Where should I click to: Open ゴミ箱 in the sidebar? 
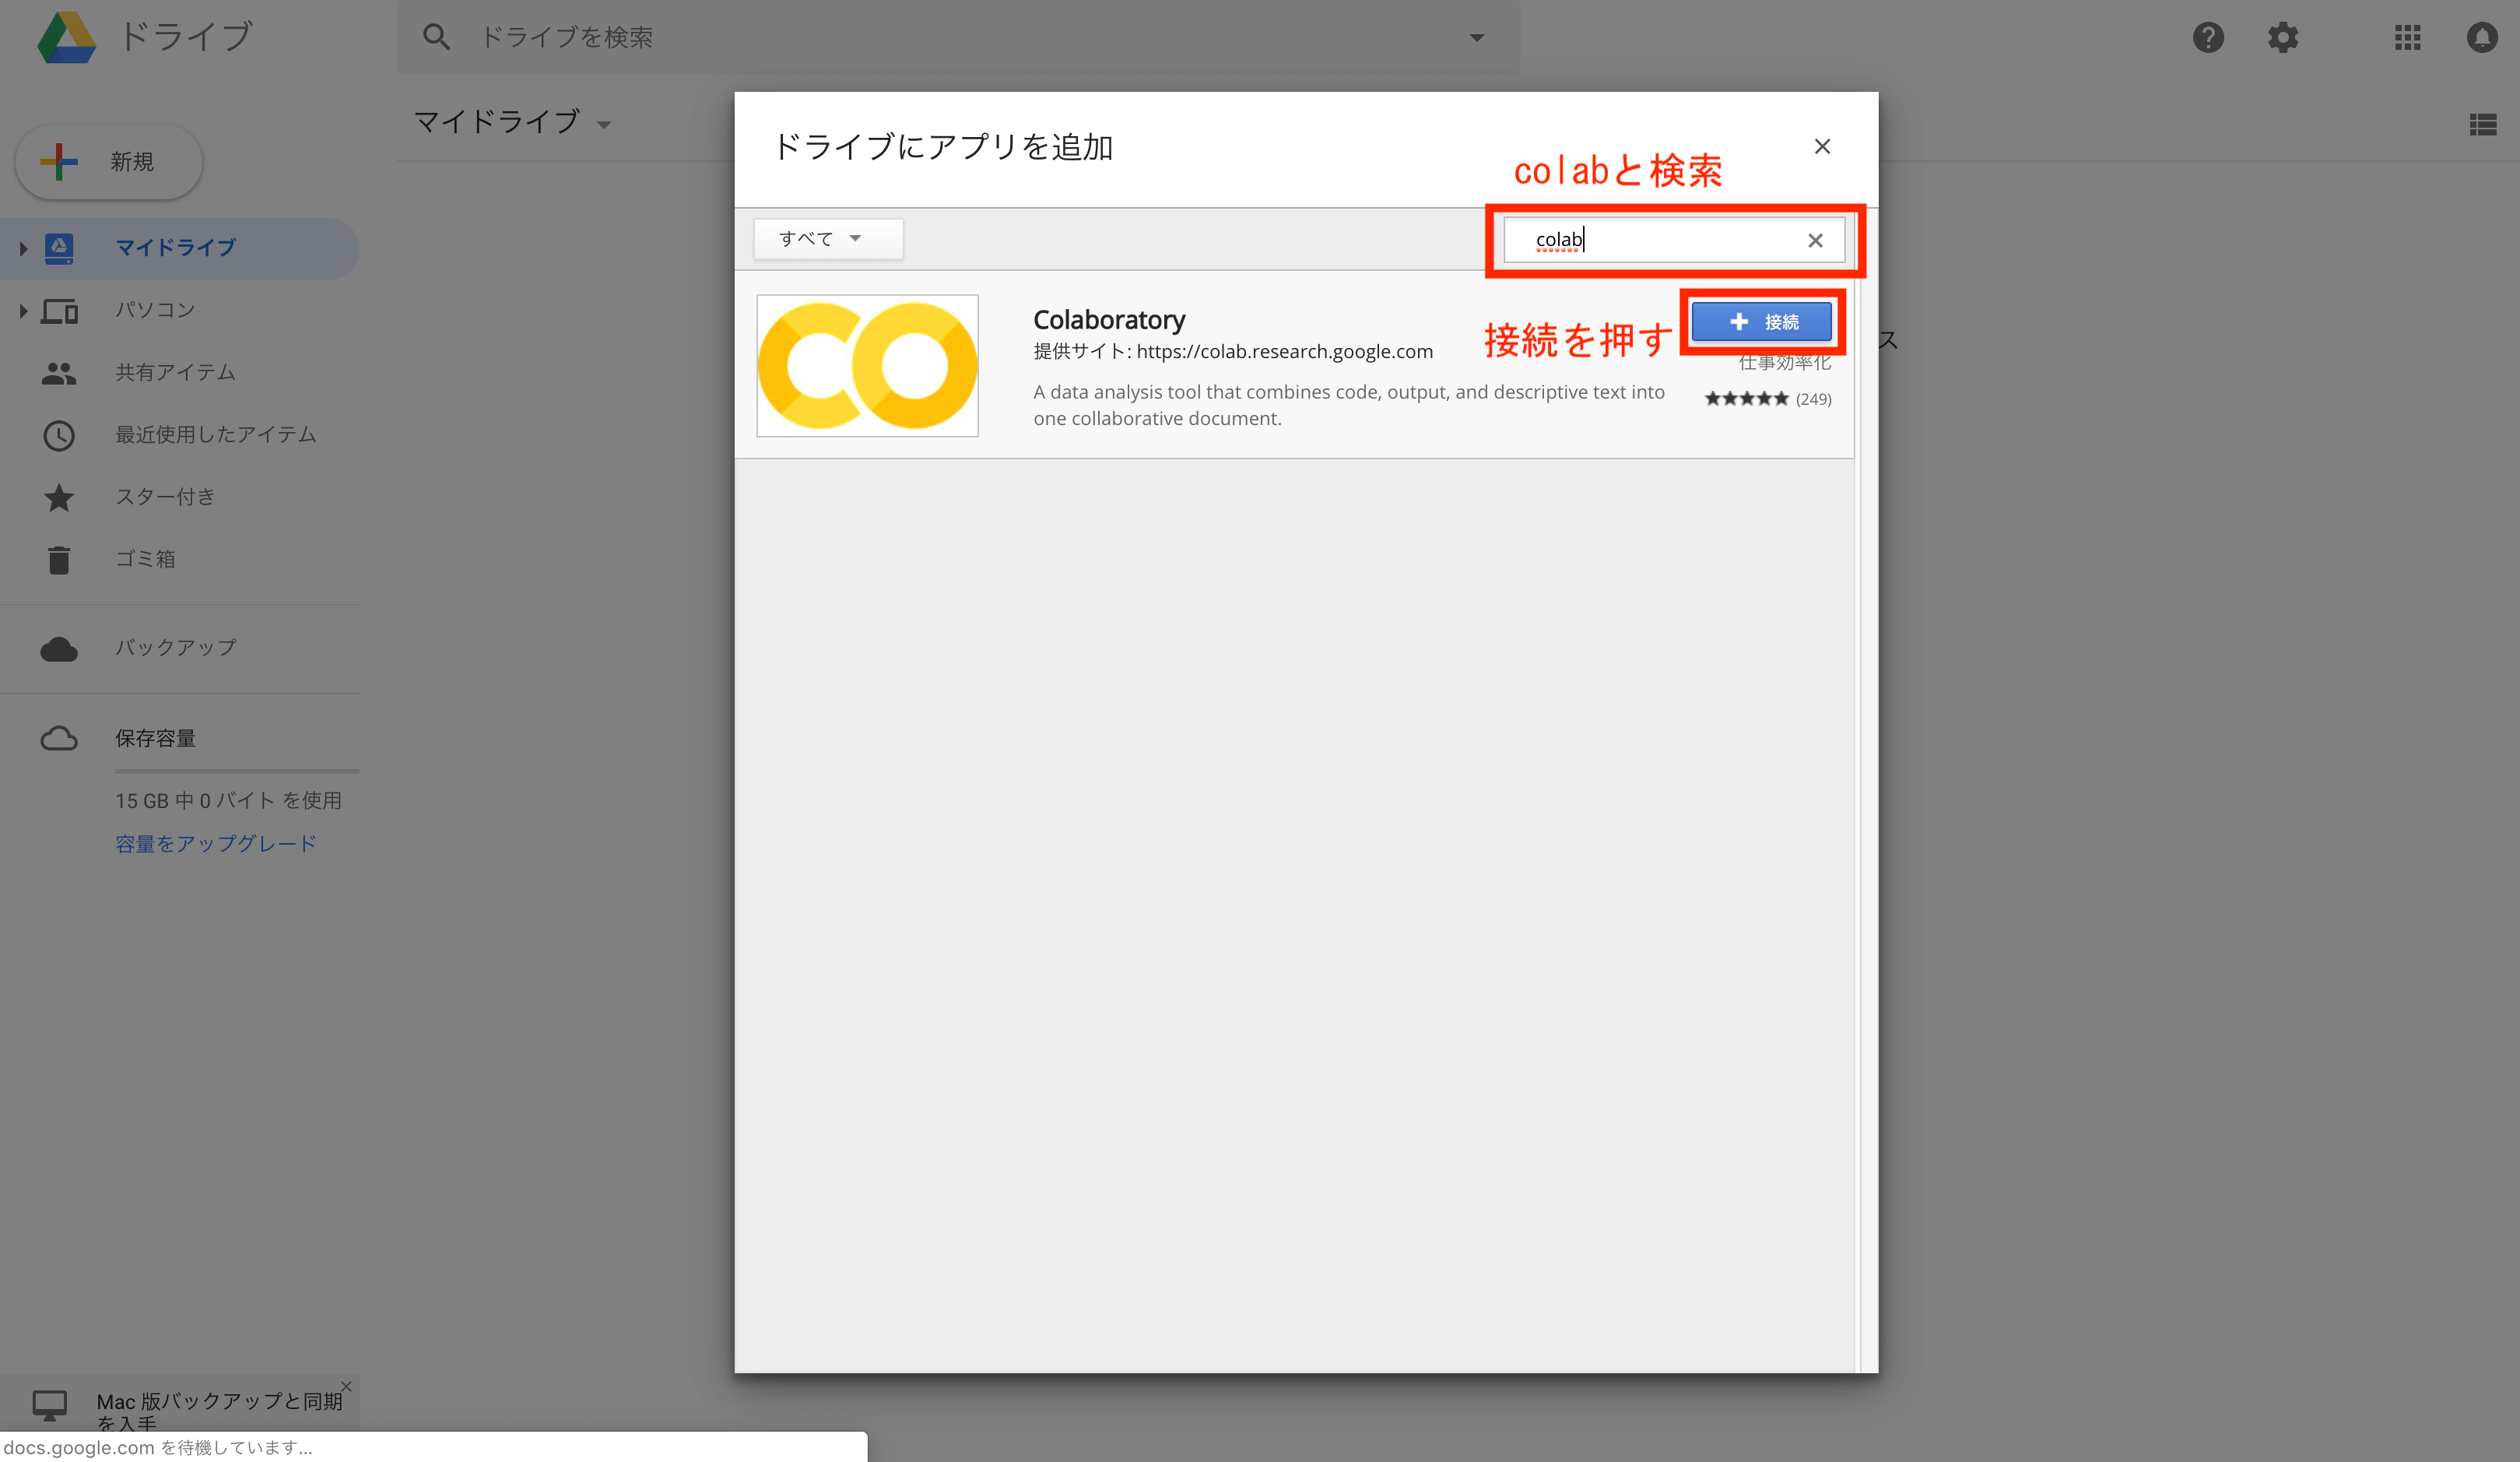tap(180, 560)
